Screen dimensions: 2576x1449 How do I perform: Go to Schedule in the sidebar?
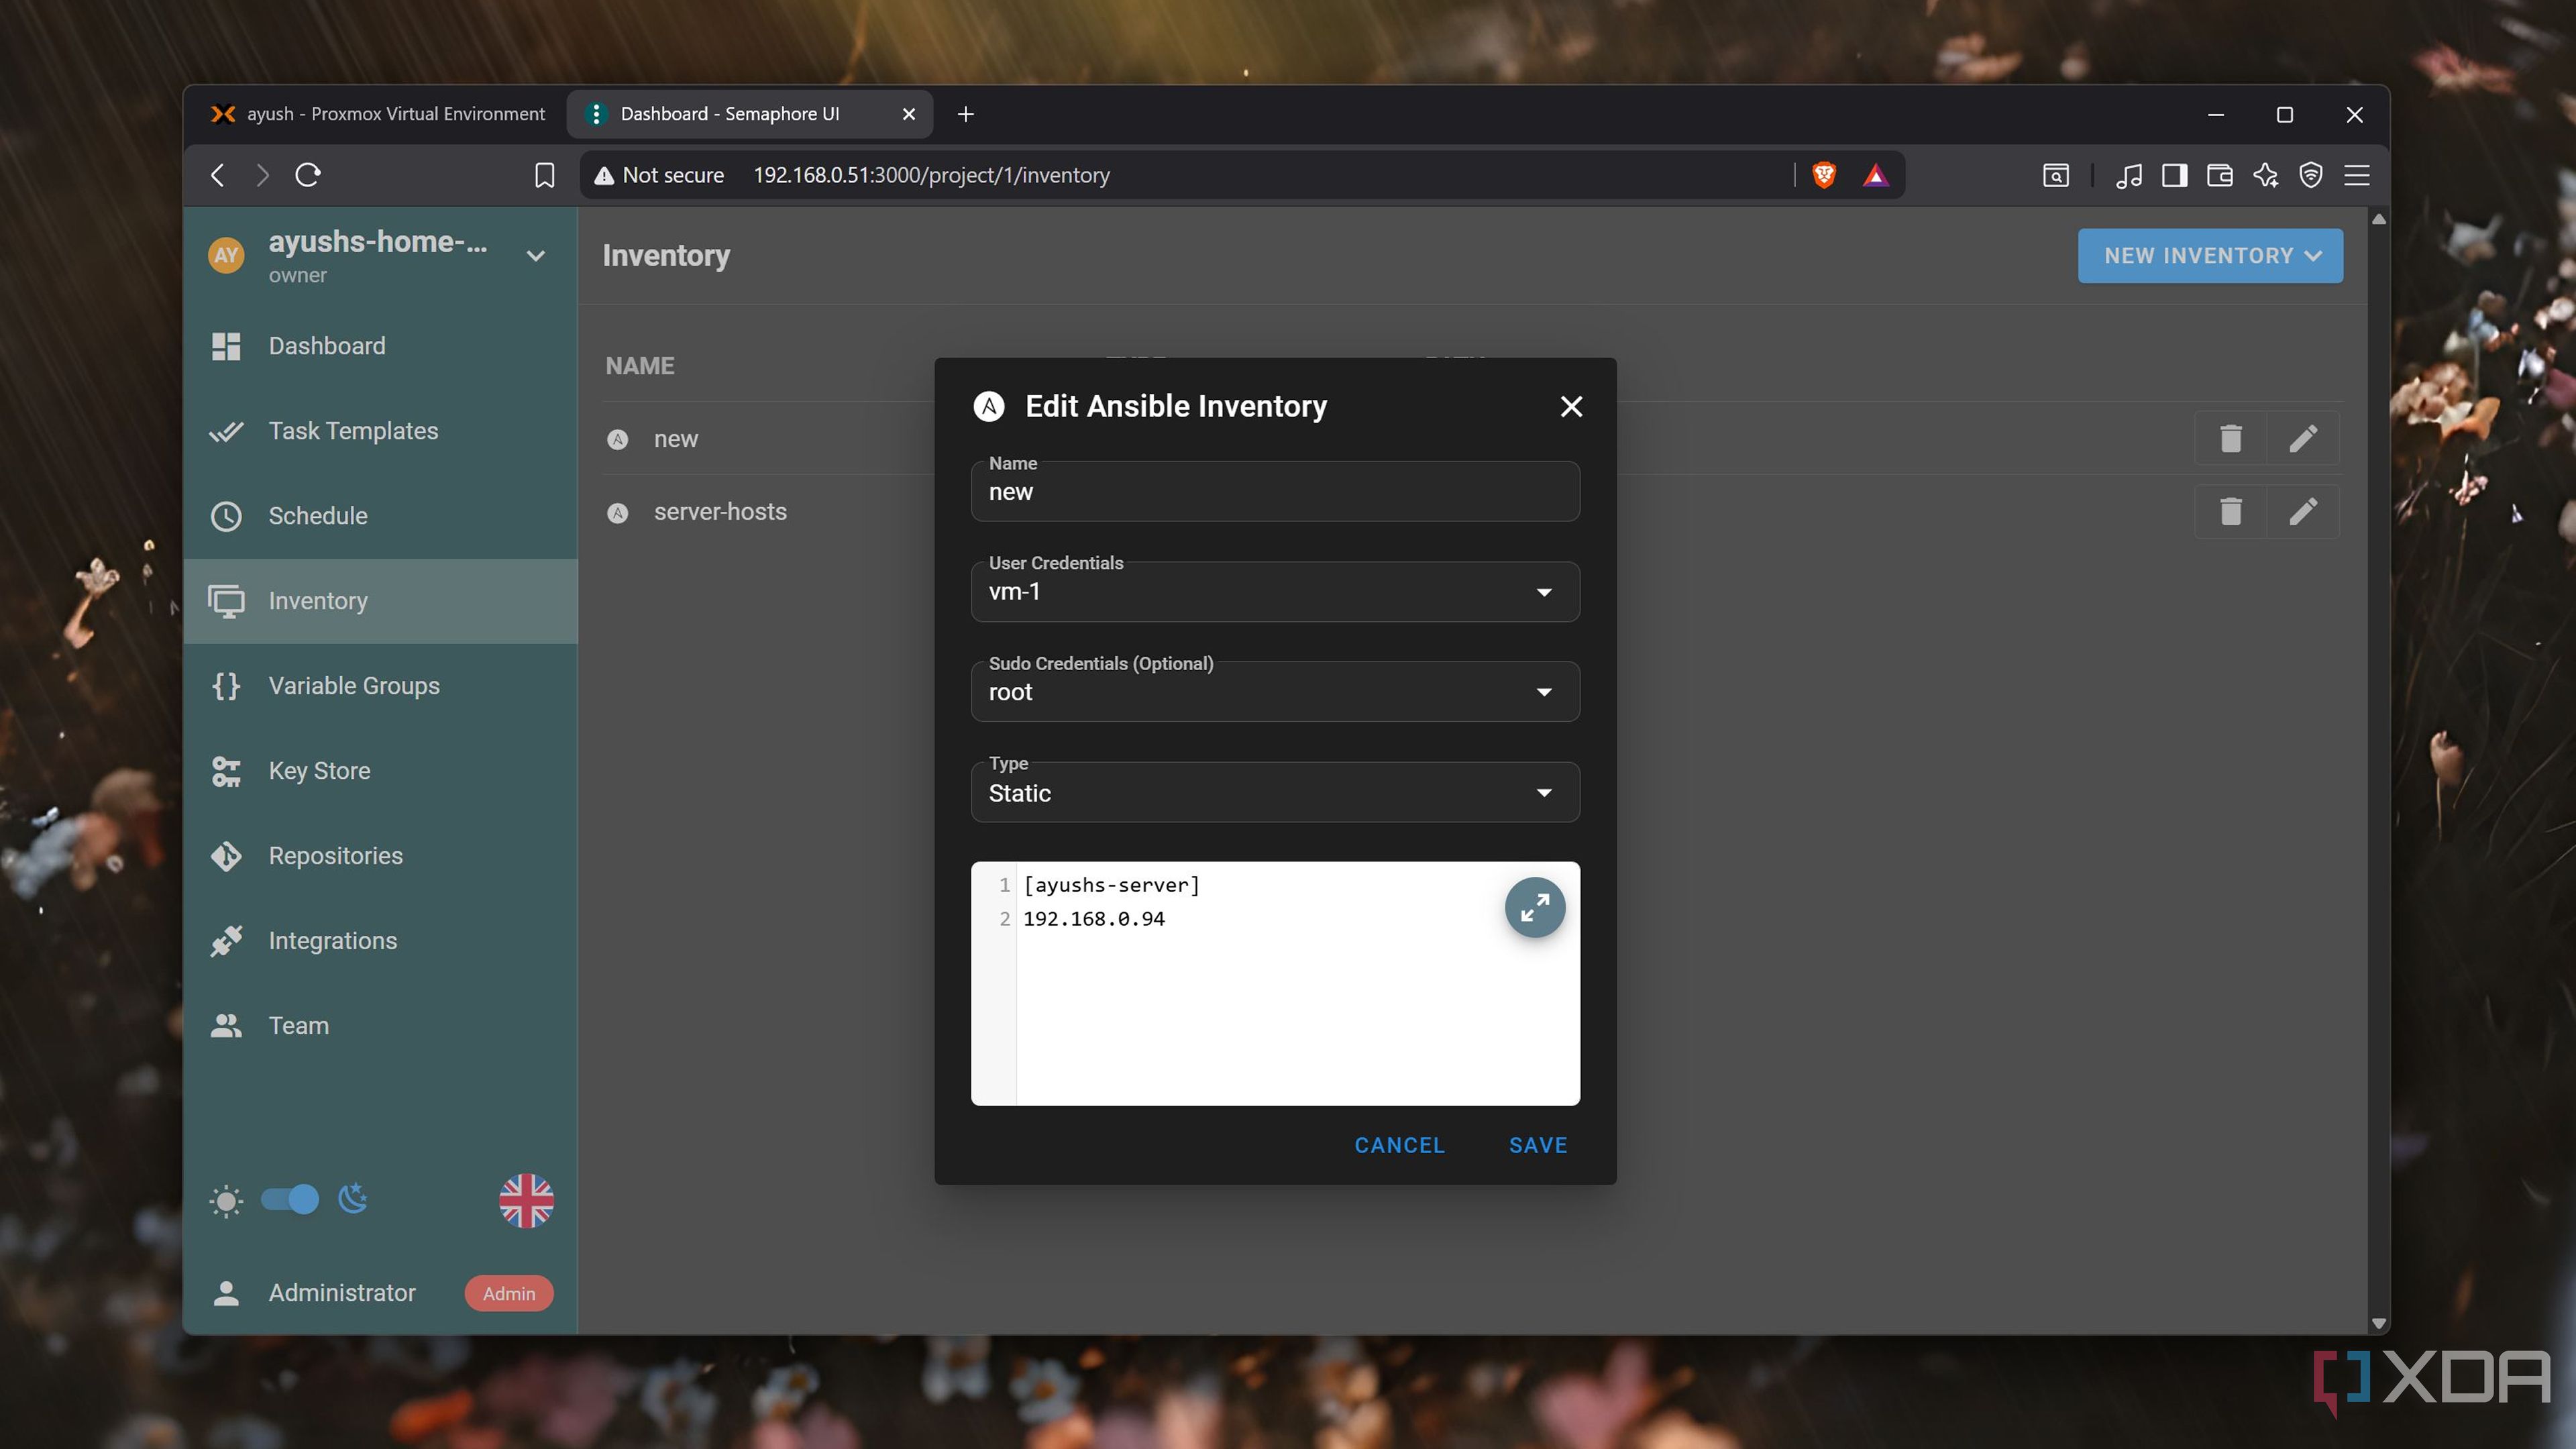(380, 516)
